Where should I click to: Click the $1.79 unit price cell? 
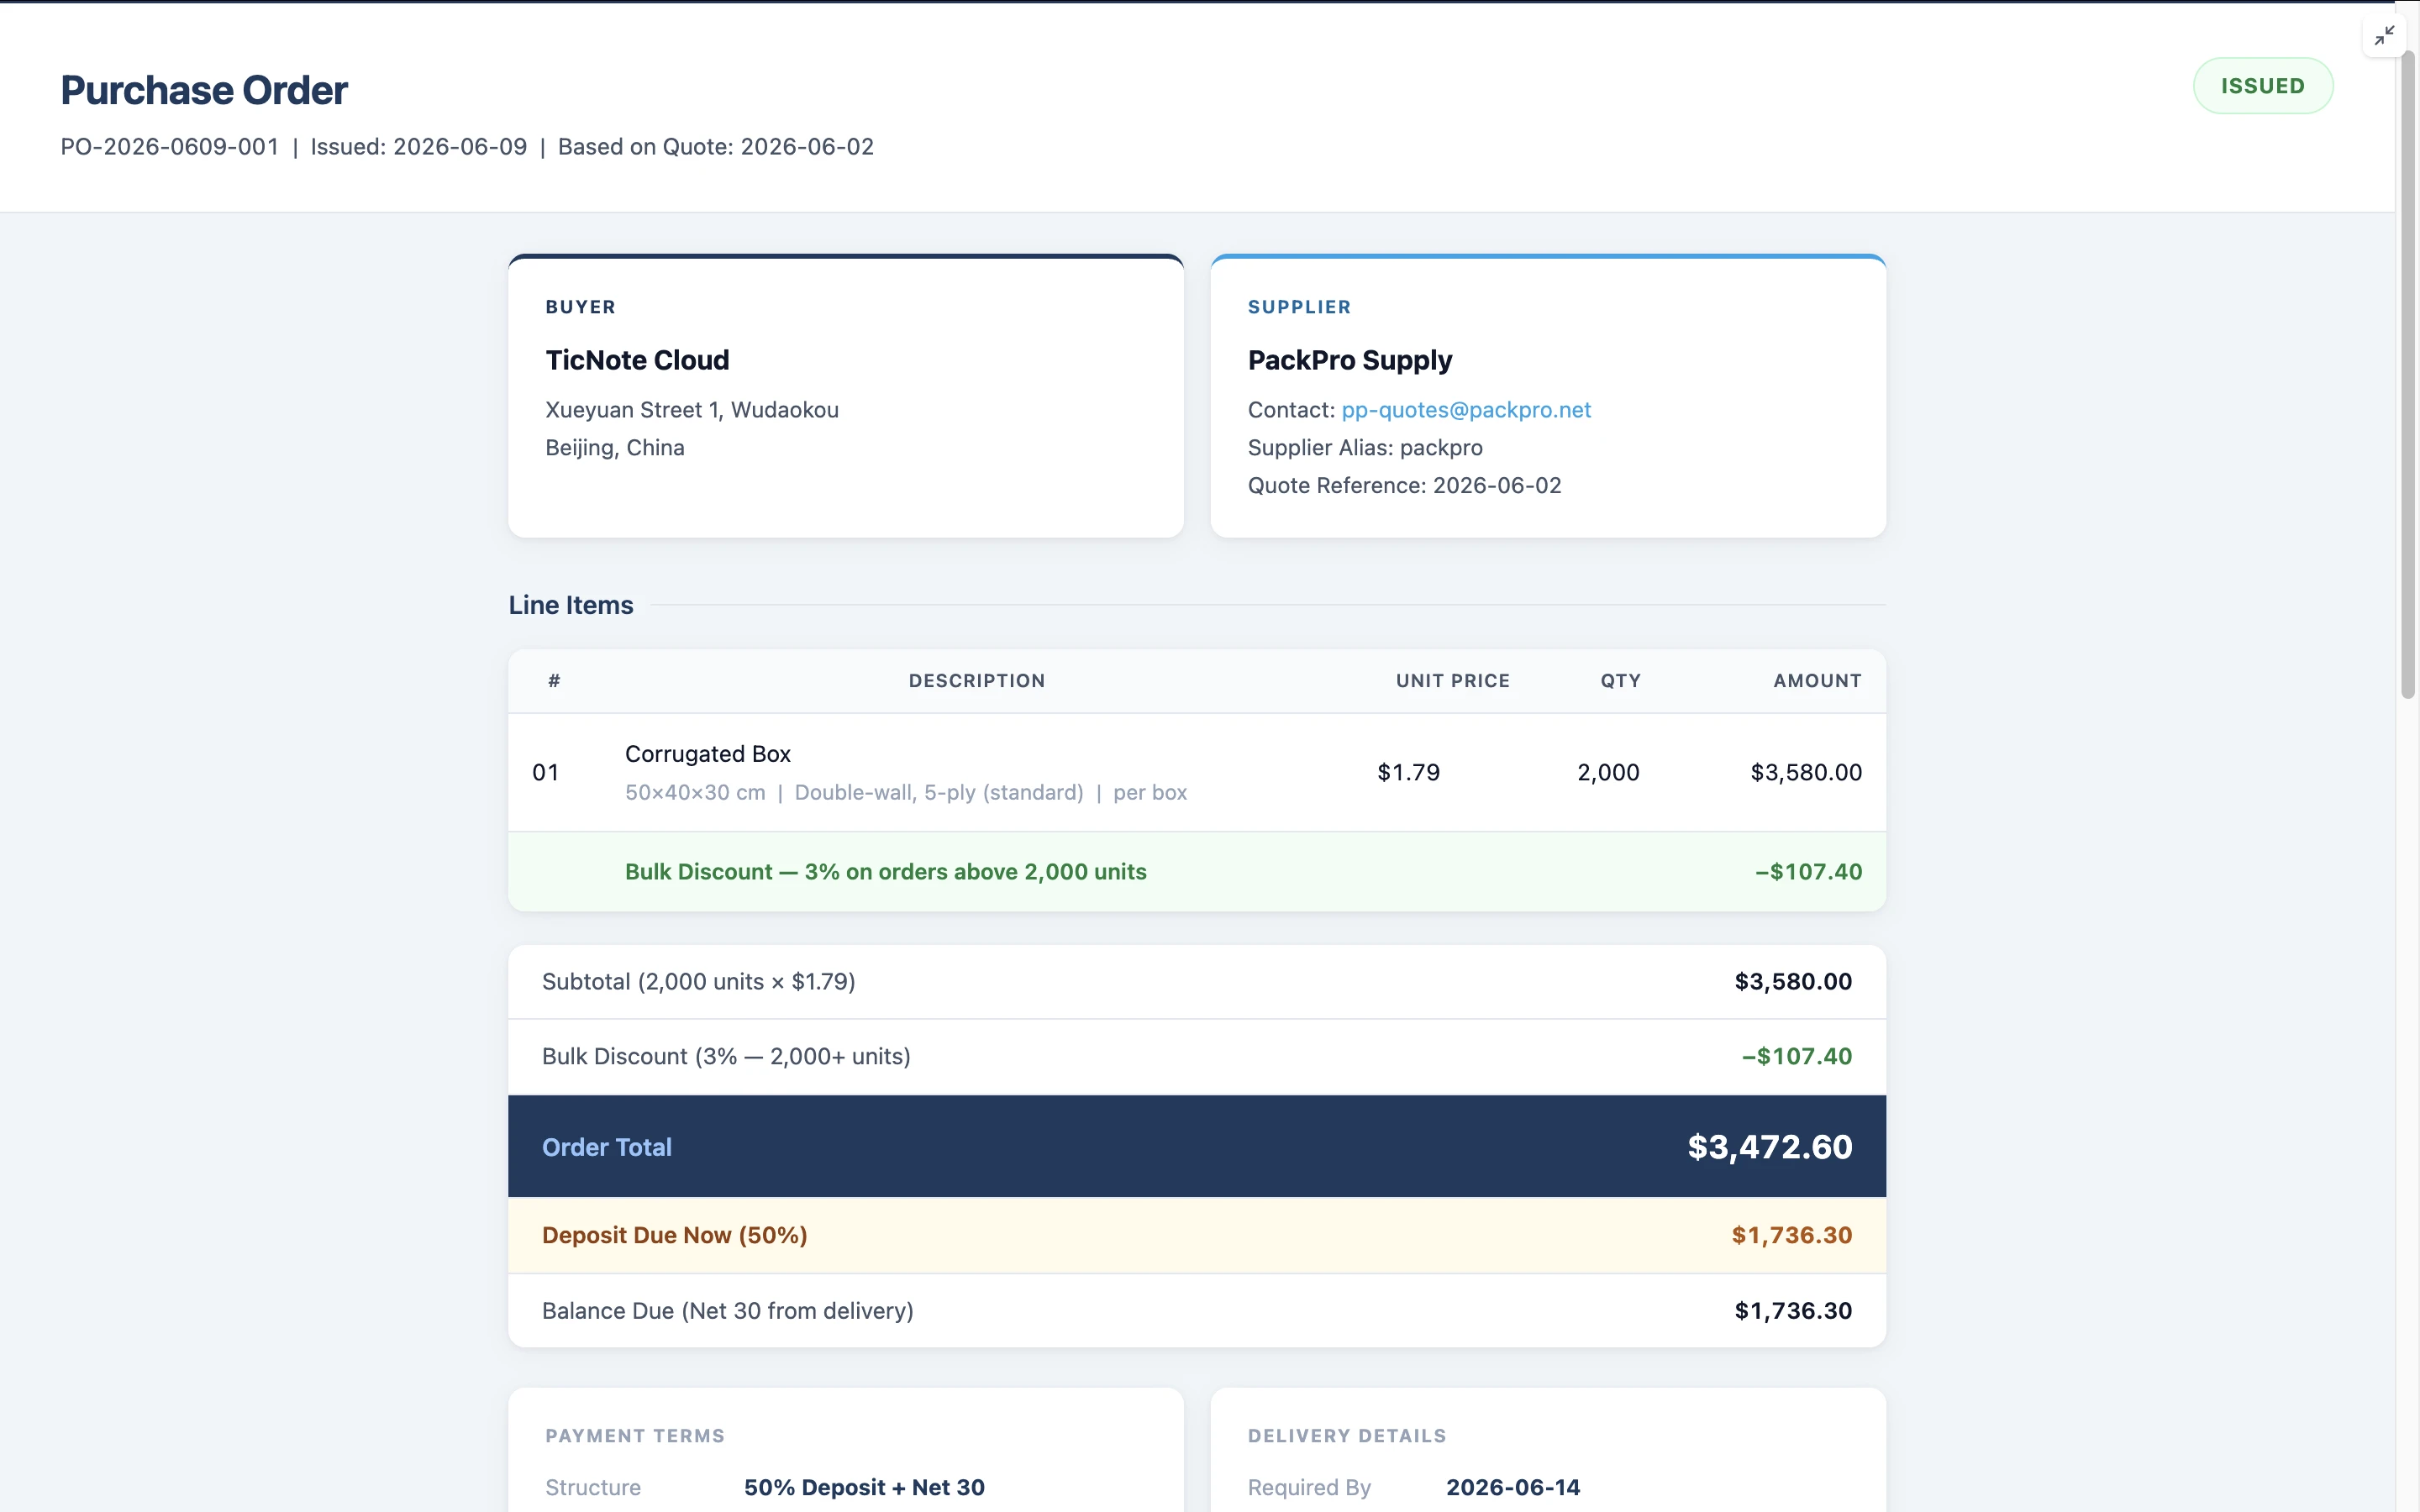pyautogui.click(x=1408, y=772)
